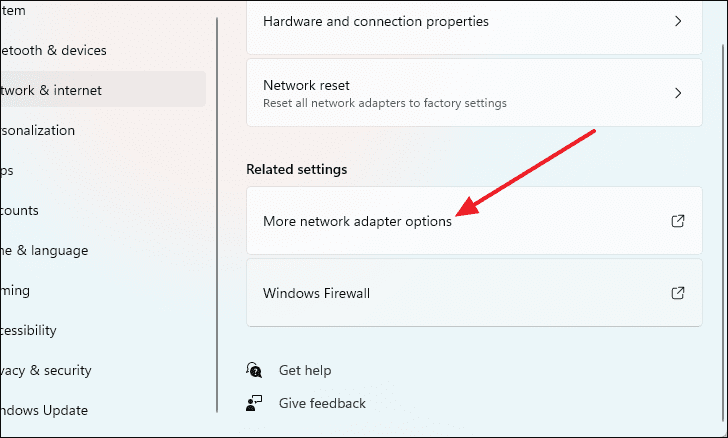Open external link icon for More network adapter options
The image size is (728, 438).
point(678,221)
